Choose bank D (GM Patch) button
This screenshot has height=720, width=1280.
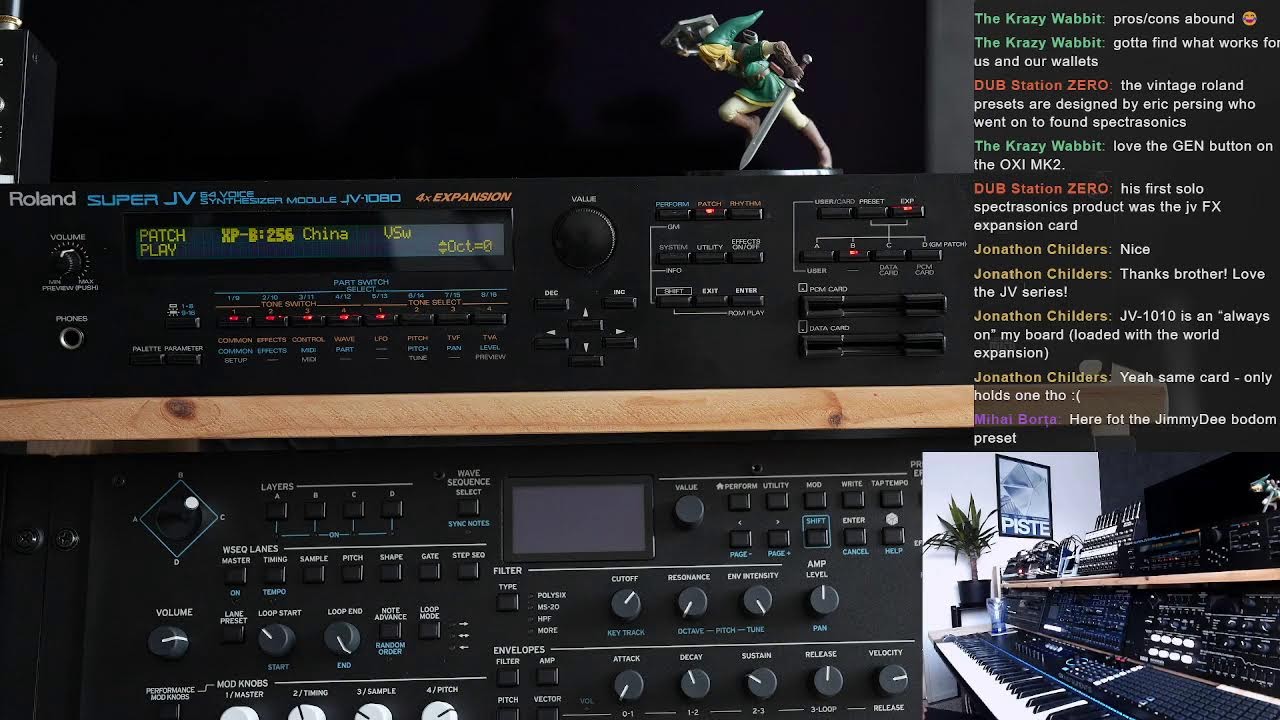pos(925,255)
